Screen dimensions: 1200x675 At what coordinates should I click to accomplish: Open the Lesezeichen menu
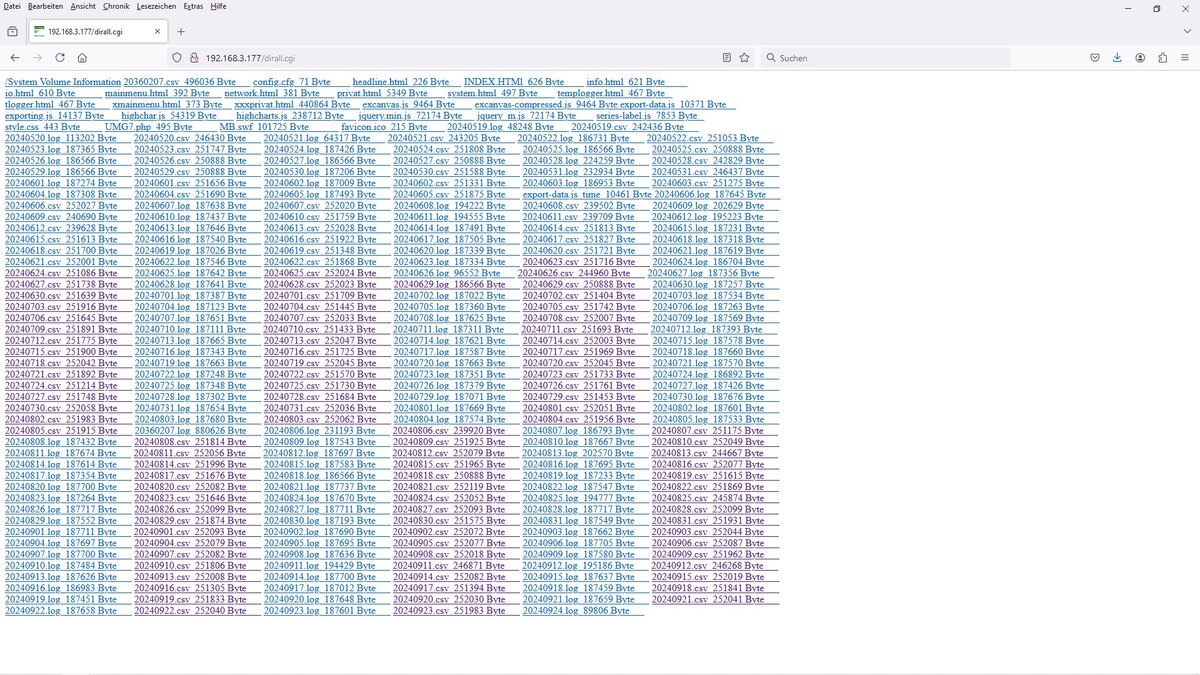(156, 6)
